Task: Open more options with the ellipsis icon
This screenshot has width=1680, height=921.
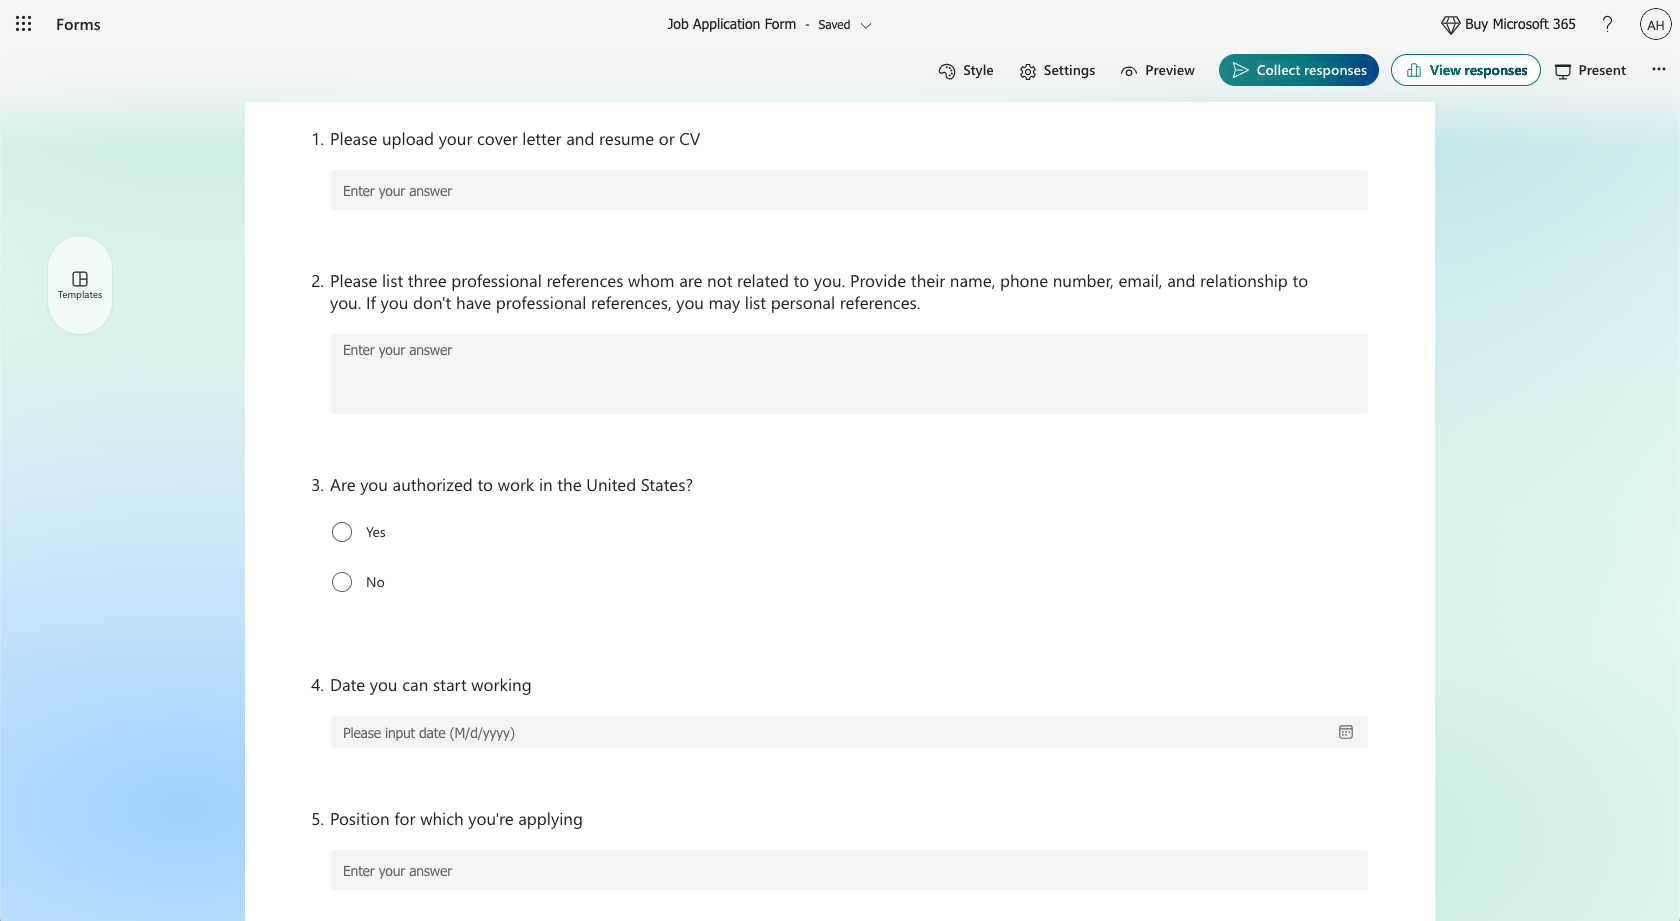Action: (x=1659, y=69)
